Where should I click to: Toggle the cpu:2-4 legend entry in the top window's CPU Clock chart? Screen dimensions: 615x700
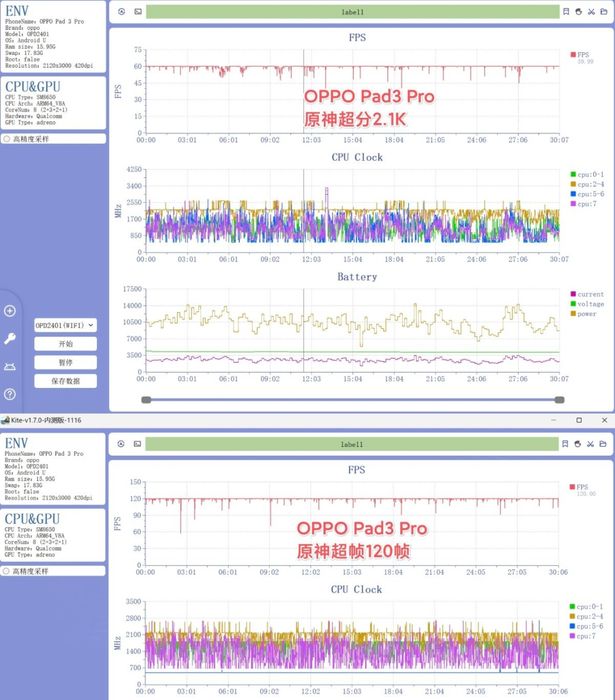[587, 184]
